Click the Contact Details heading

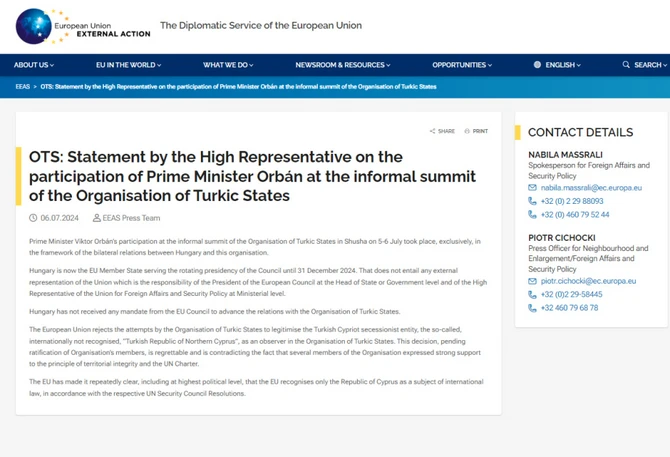click(x=580, y=132)
